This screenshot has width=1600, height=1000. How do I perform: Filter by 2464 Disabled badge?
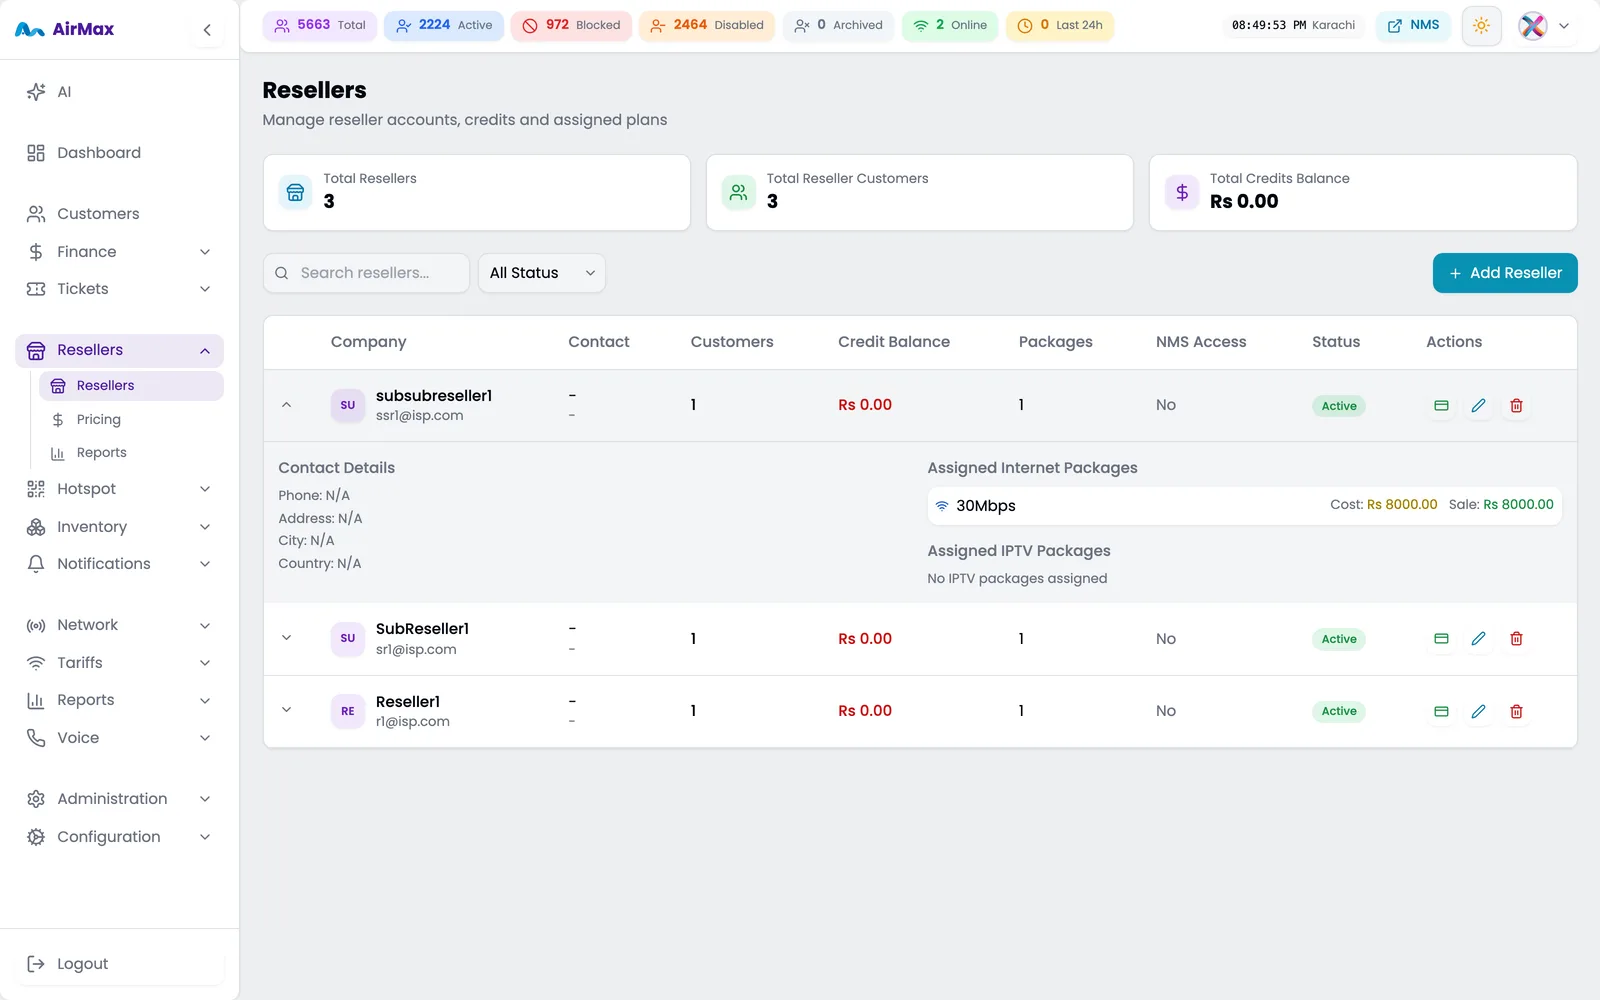[x=707, y=25]
